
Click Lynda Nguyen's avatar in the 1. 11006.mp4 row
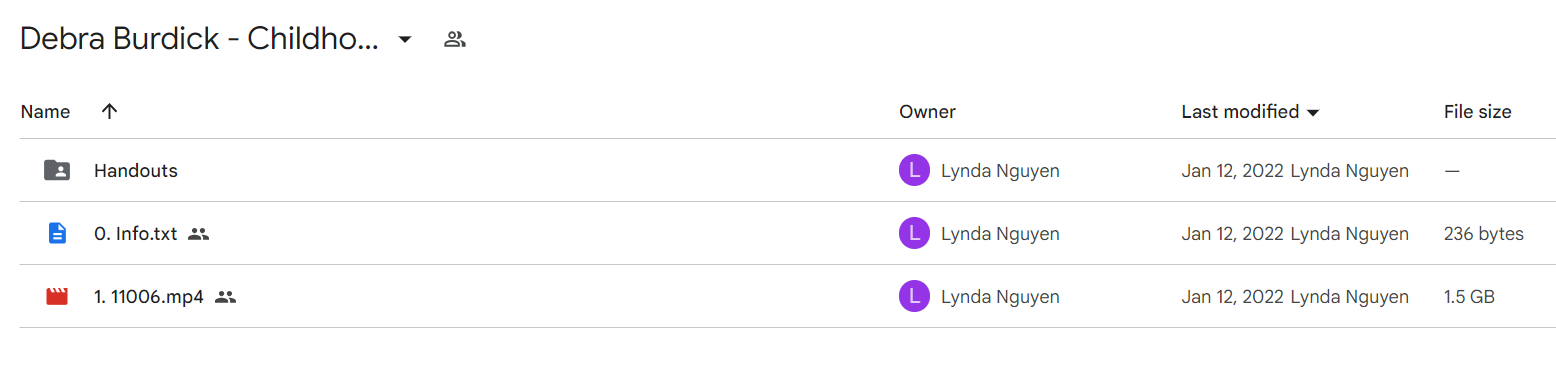[x=914, y=297]
